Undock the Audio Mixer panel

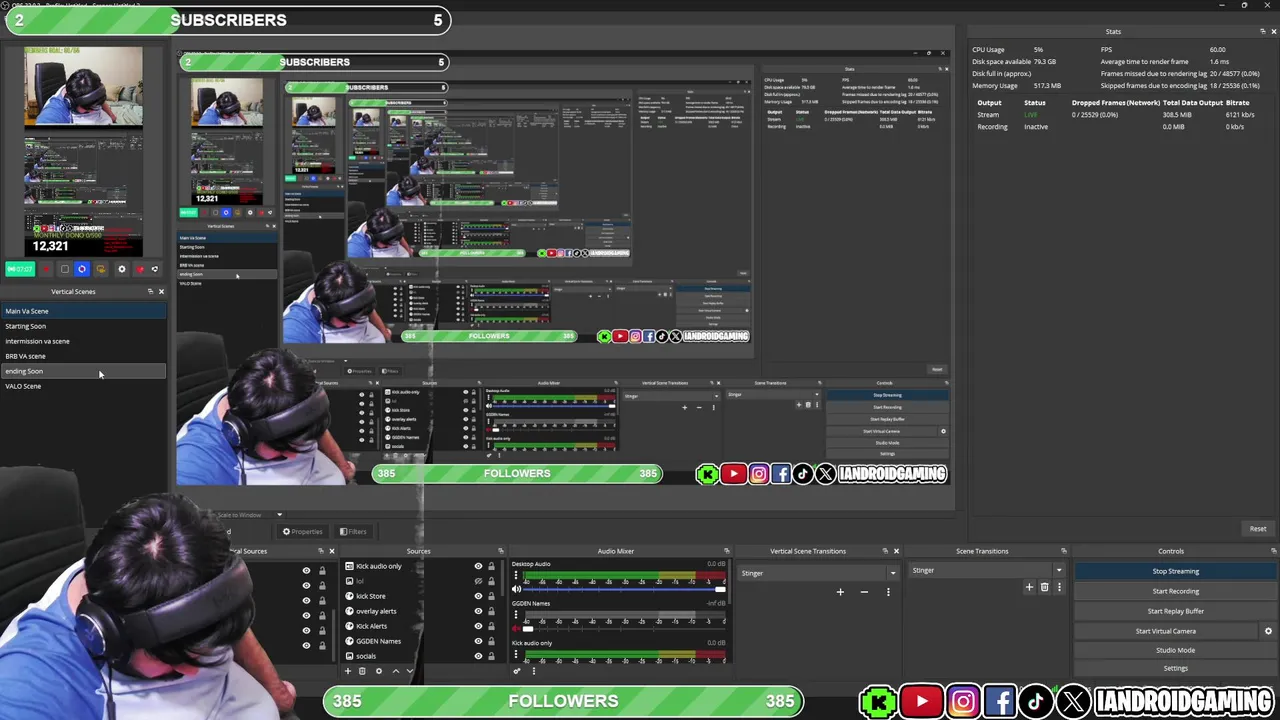726,551
